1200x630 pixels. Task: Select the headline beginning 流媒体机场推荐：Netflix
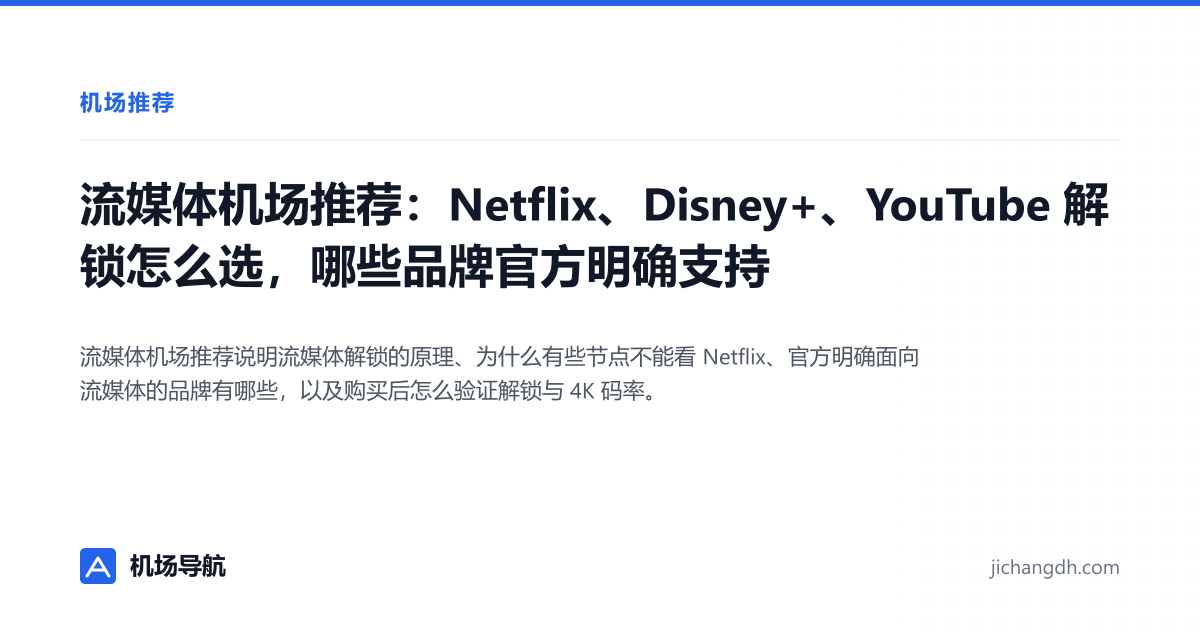[595, 237]
